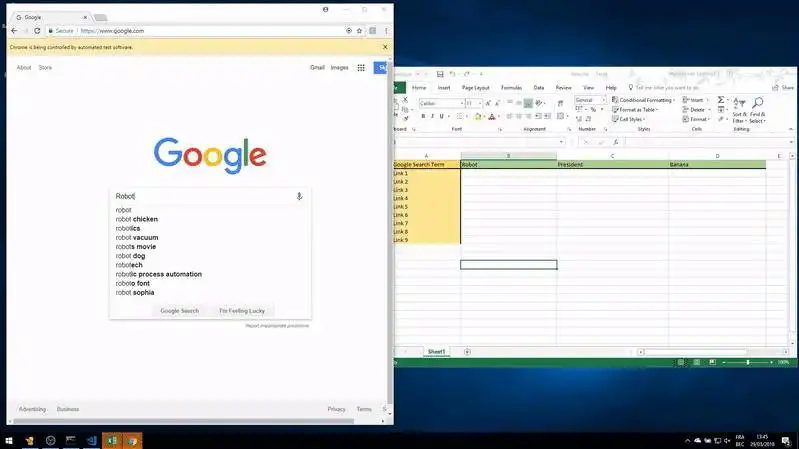Screen dimensions: 799x449
Task: Select the Sheet1 worksheet tab
Action: (x=436, y=352)
